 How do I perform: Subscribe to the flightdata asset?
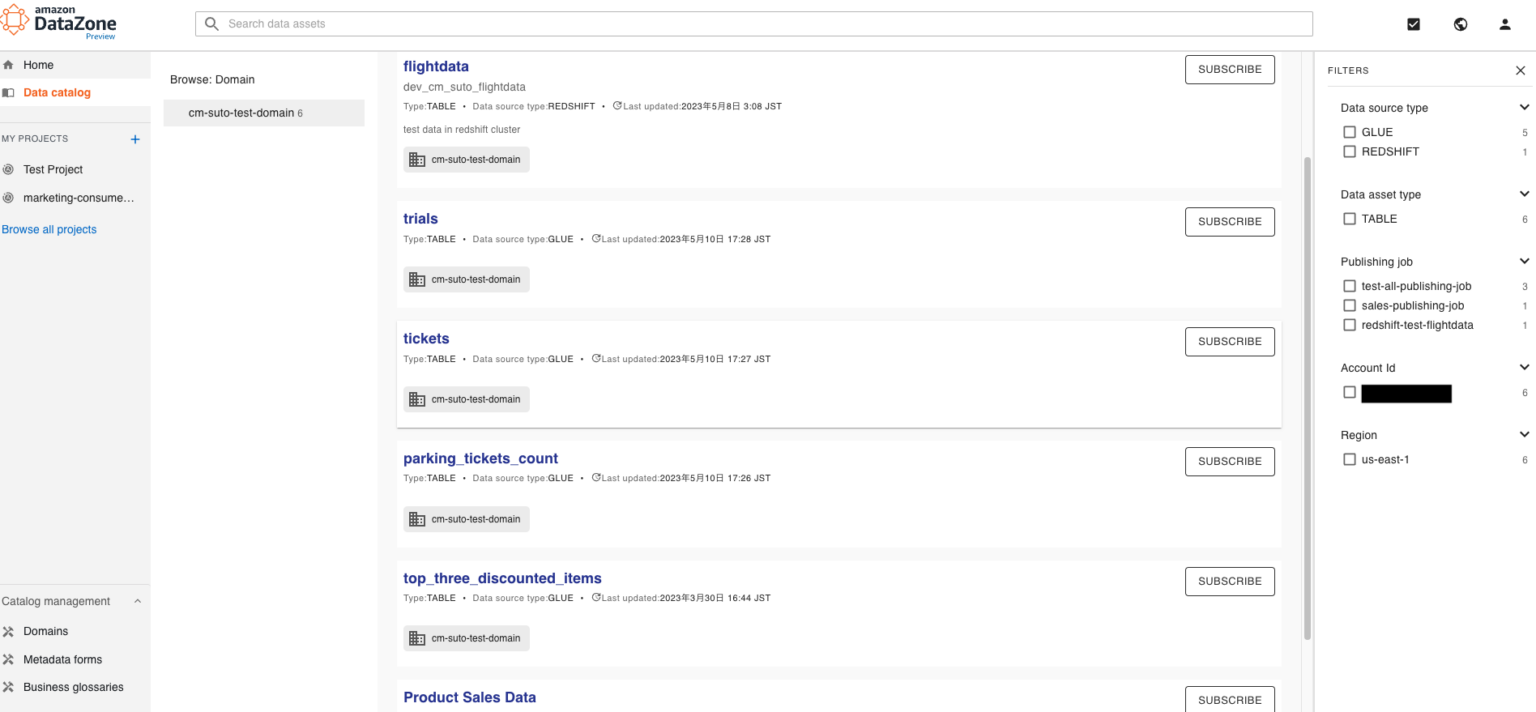coord(1229,69)
